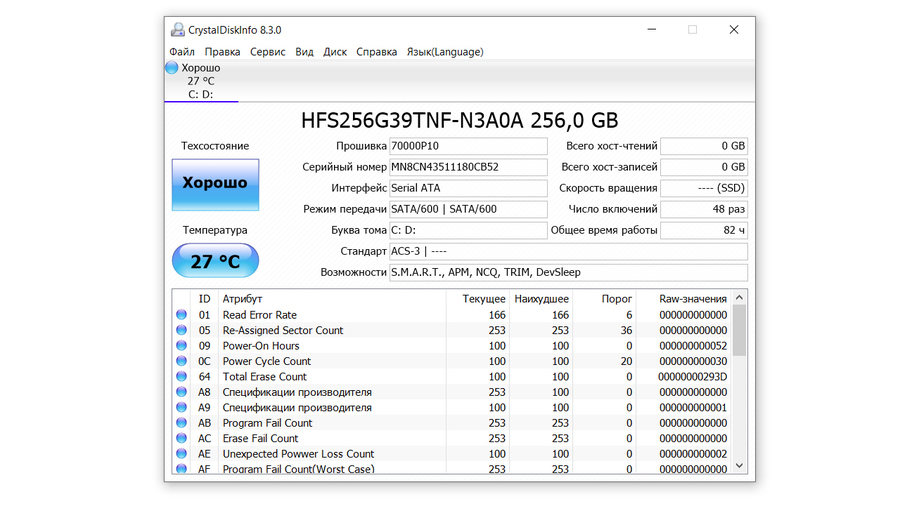Click the Стандарт field ACS-3

tap(568, 251)
